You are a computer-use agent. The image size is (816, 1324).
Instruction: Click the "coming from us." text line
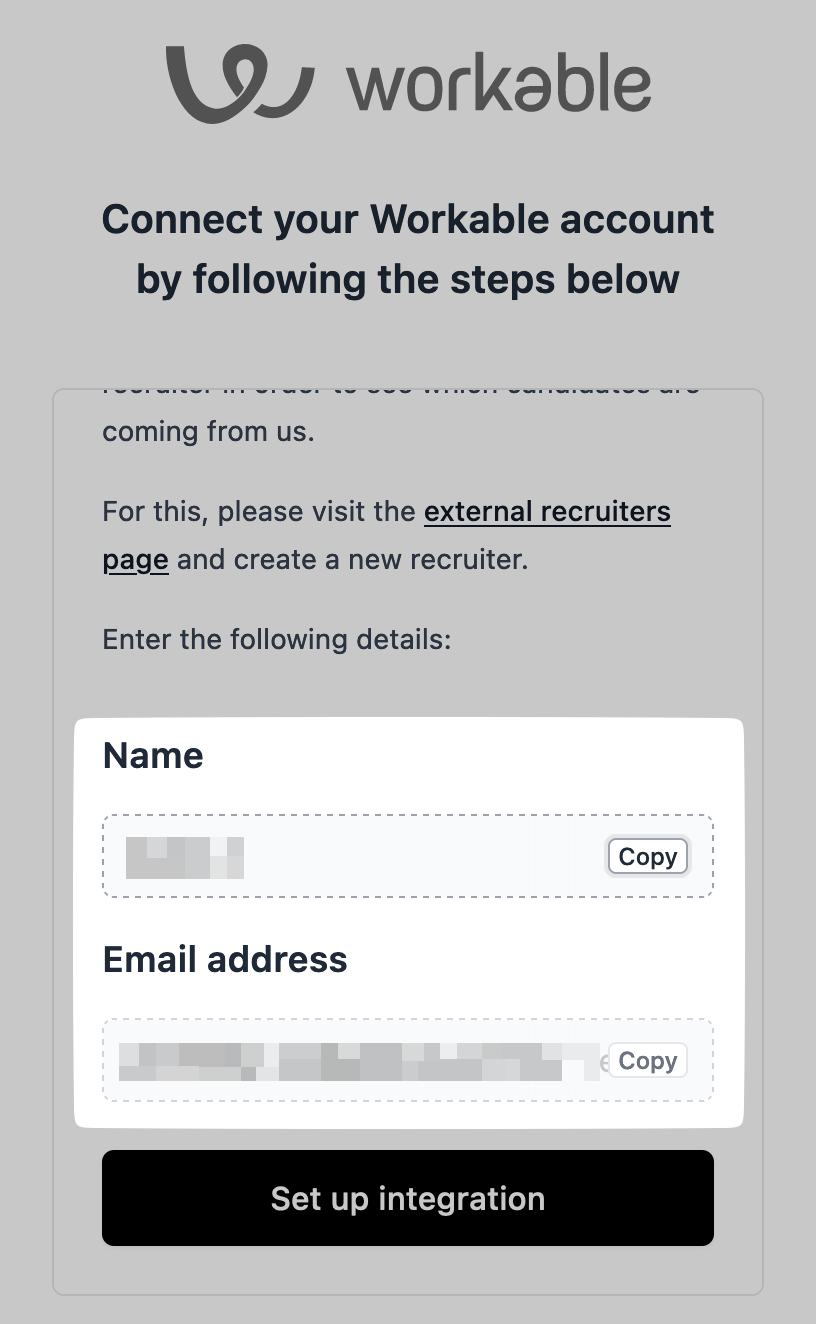[208, 433]
